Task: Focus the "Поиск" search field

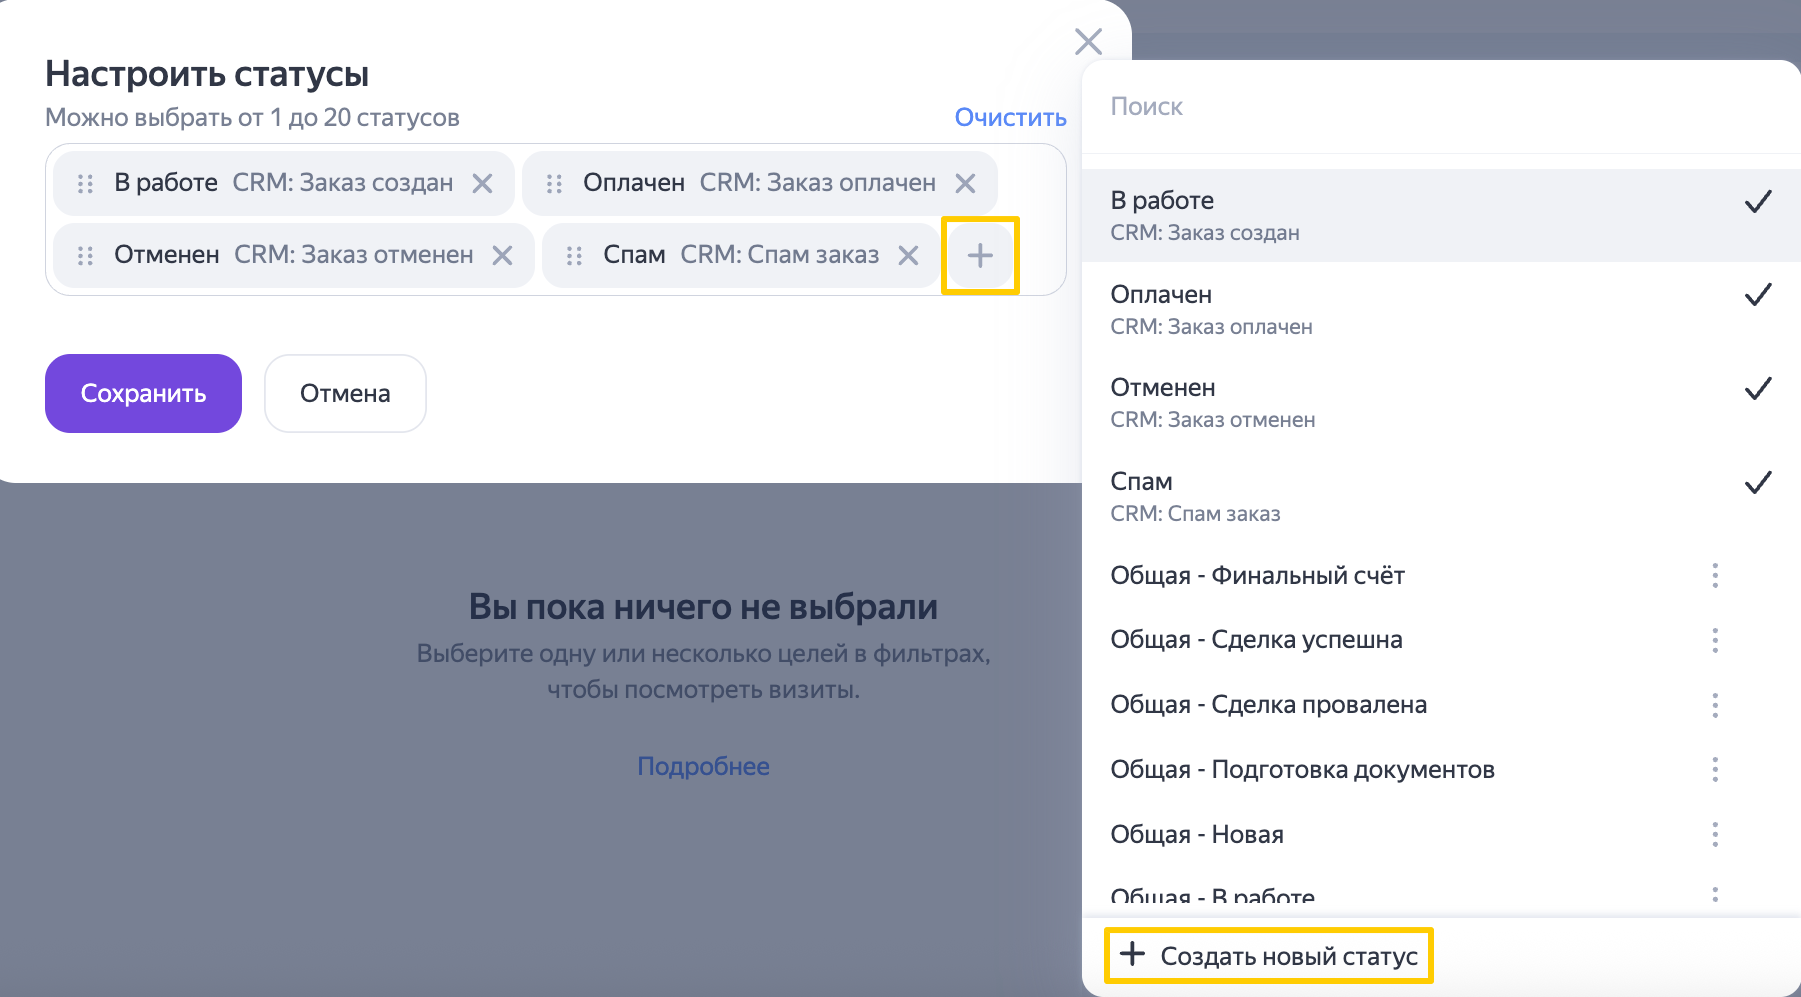Action: (x=1440, y=107)
